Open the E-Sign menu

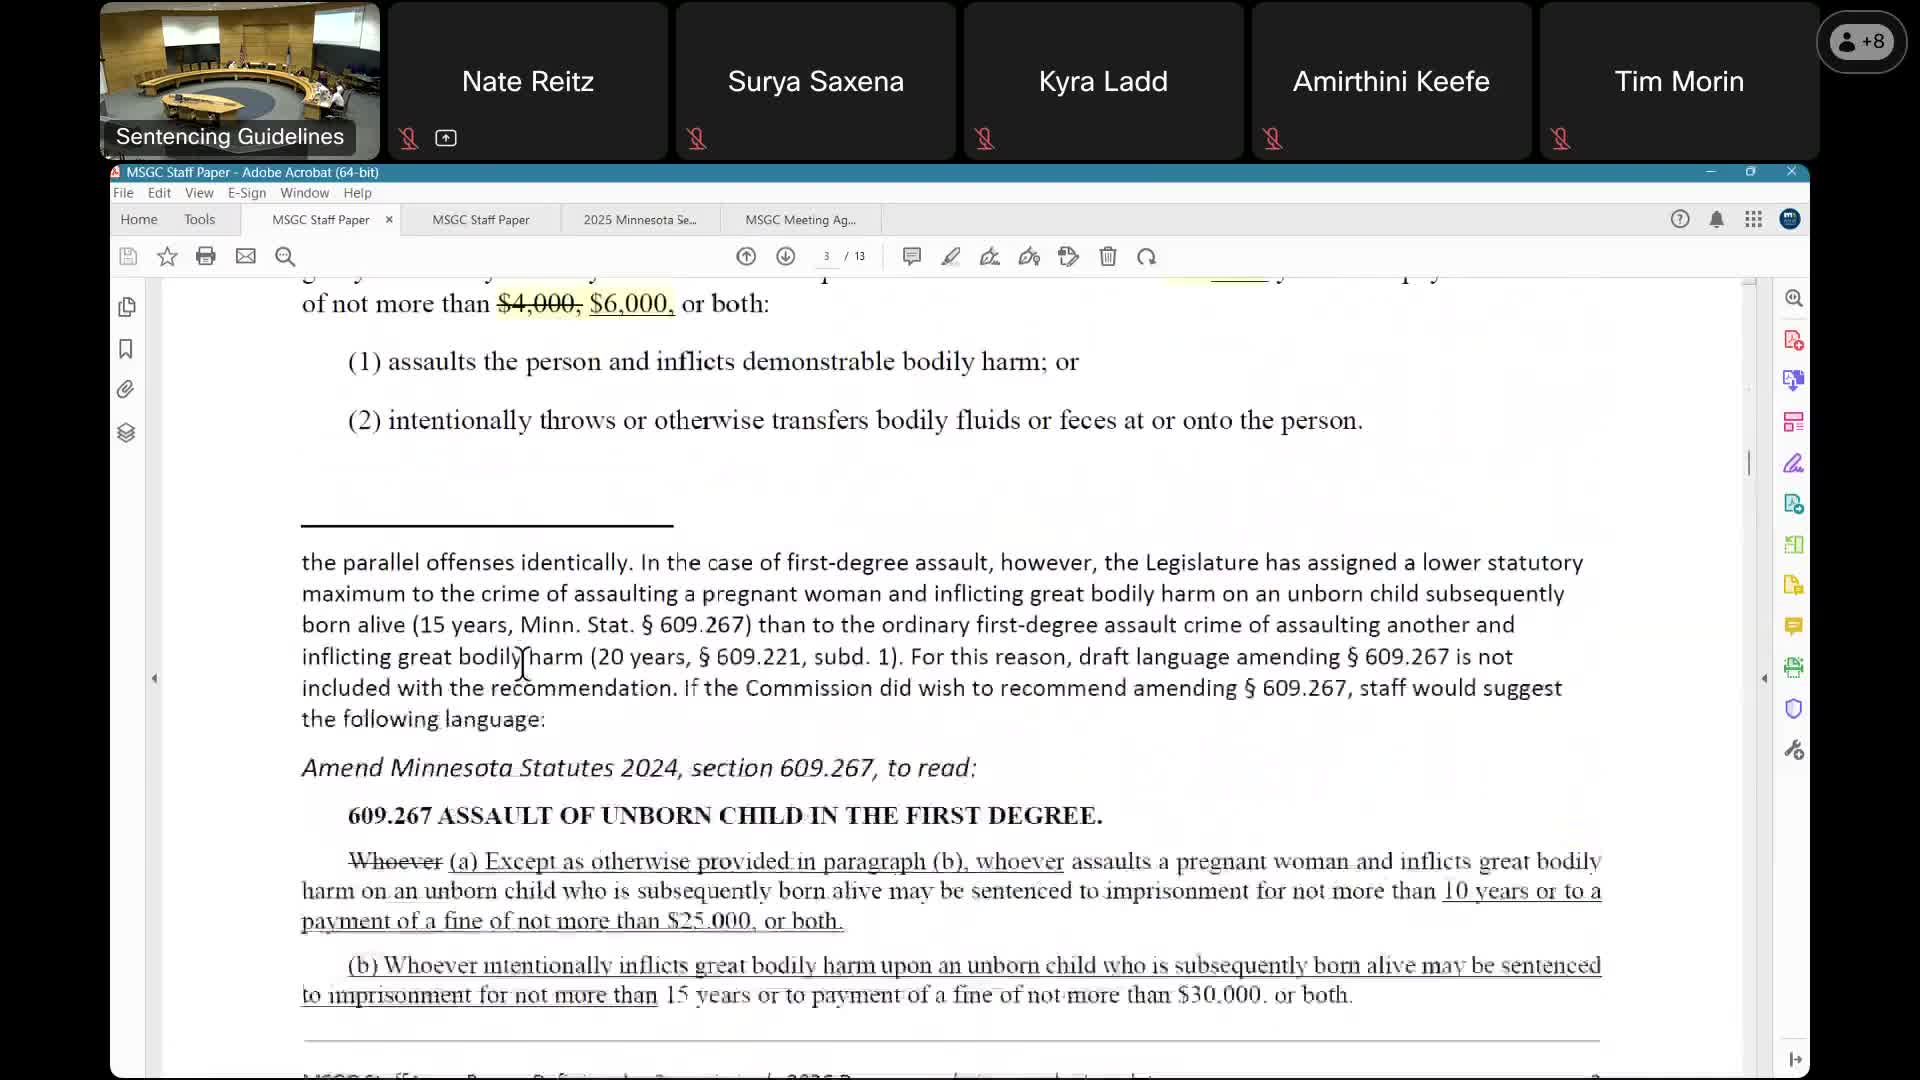pos(246,193)
